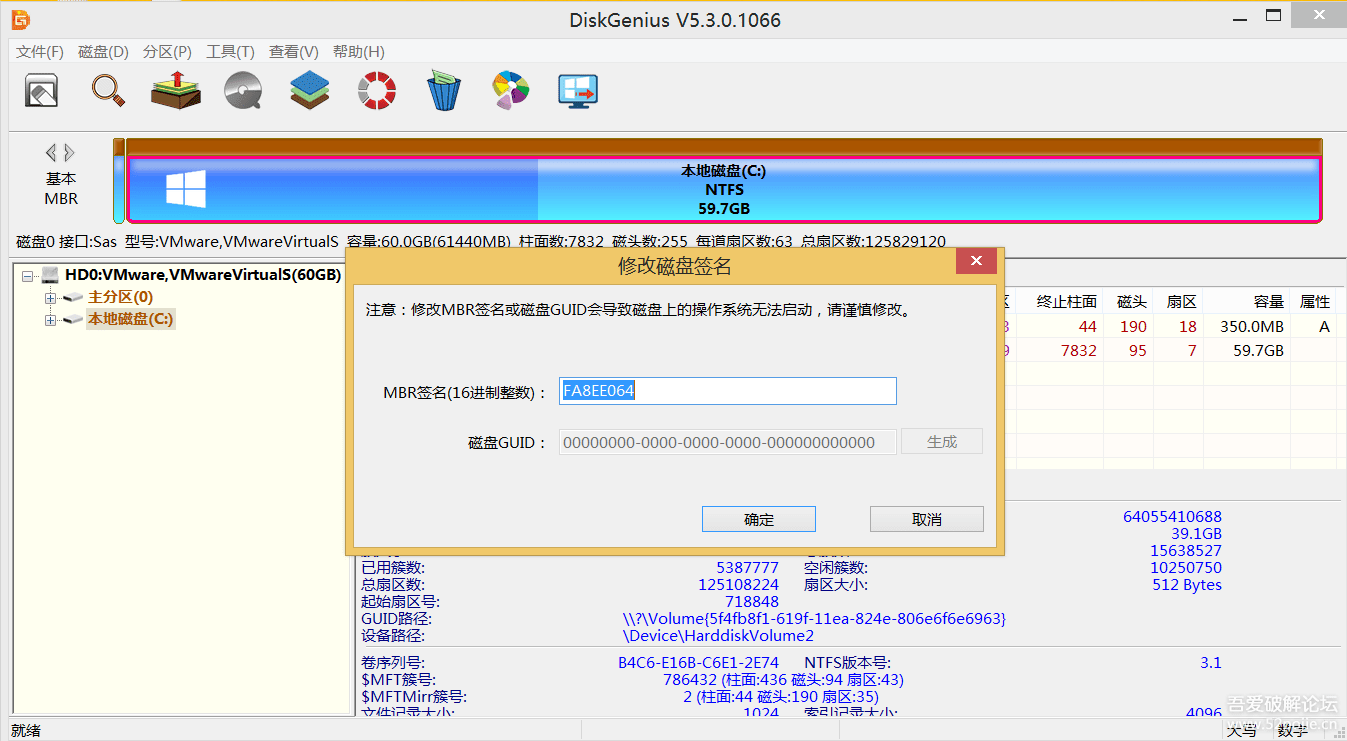Open the virtual disk CD icon
Screen dimensions: 1347x741
(242, 90)
